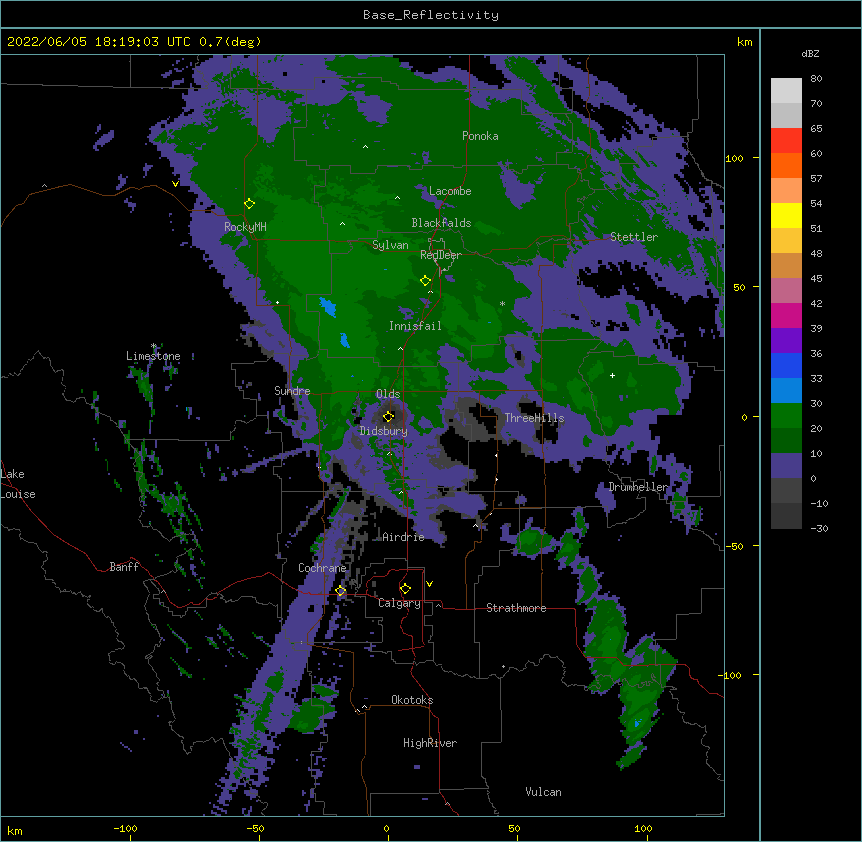Select the RockyMH label

tap(245, 227)
